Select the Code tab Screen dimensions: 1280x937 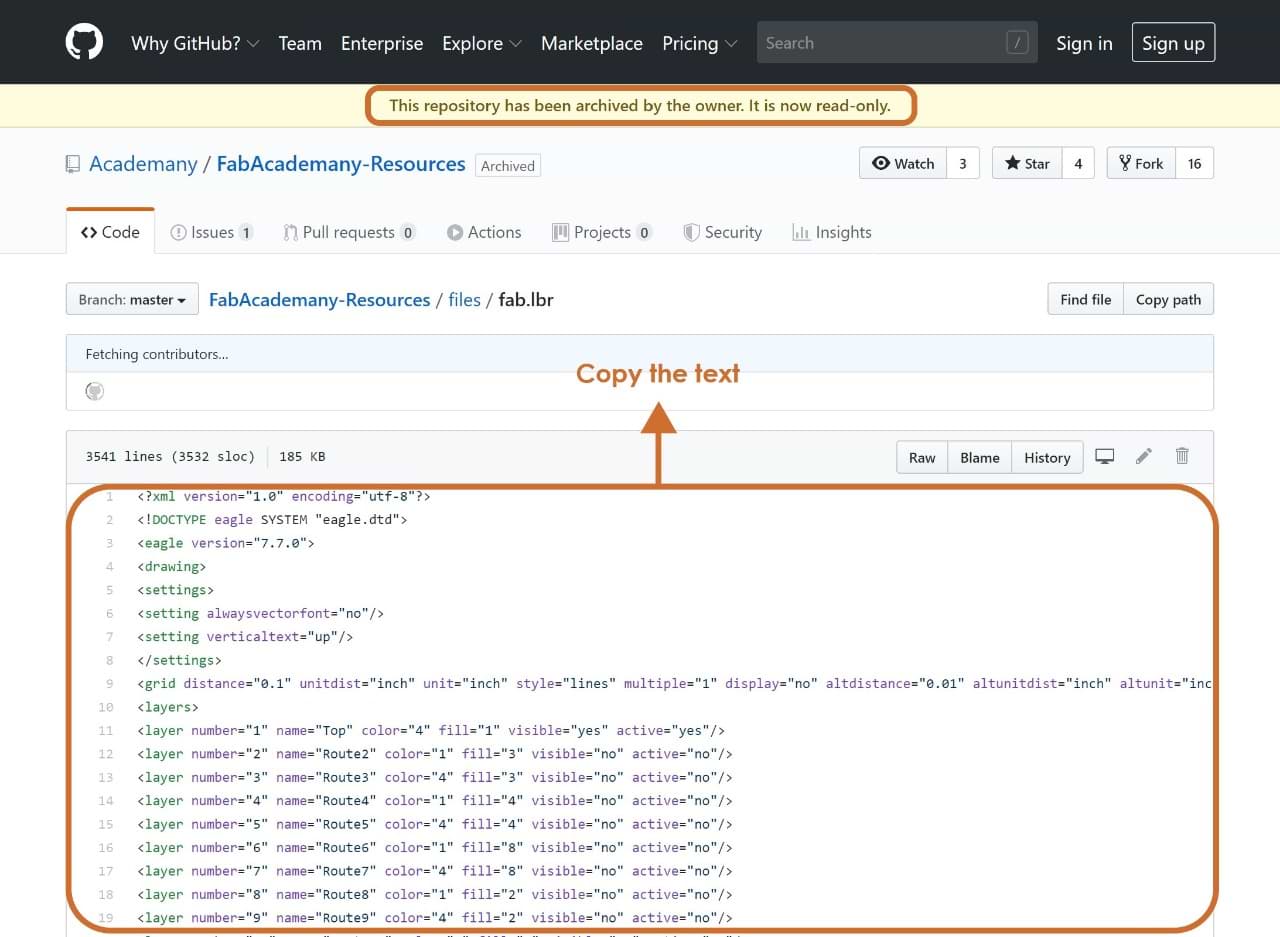(x=110, y=232)
